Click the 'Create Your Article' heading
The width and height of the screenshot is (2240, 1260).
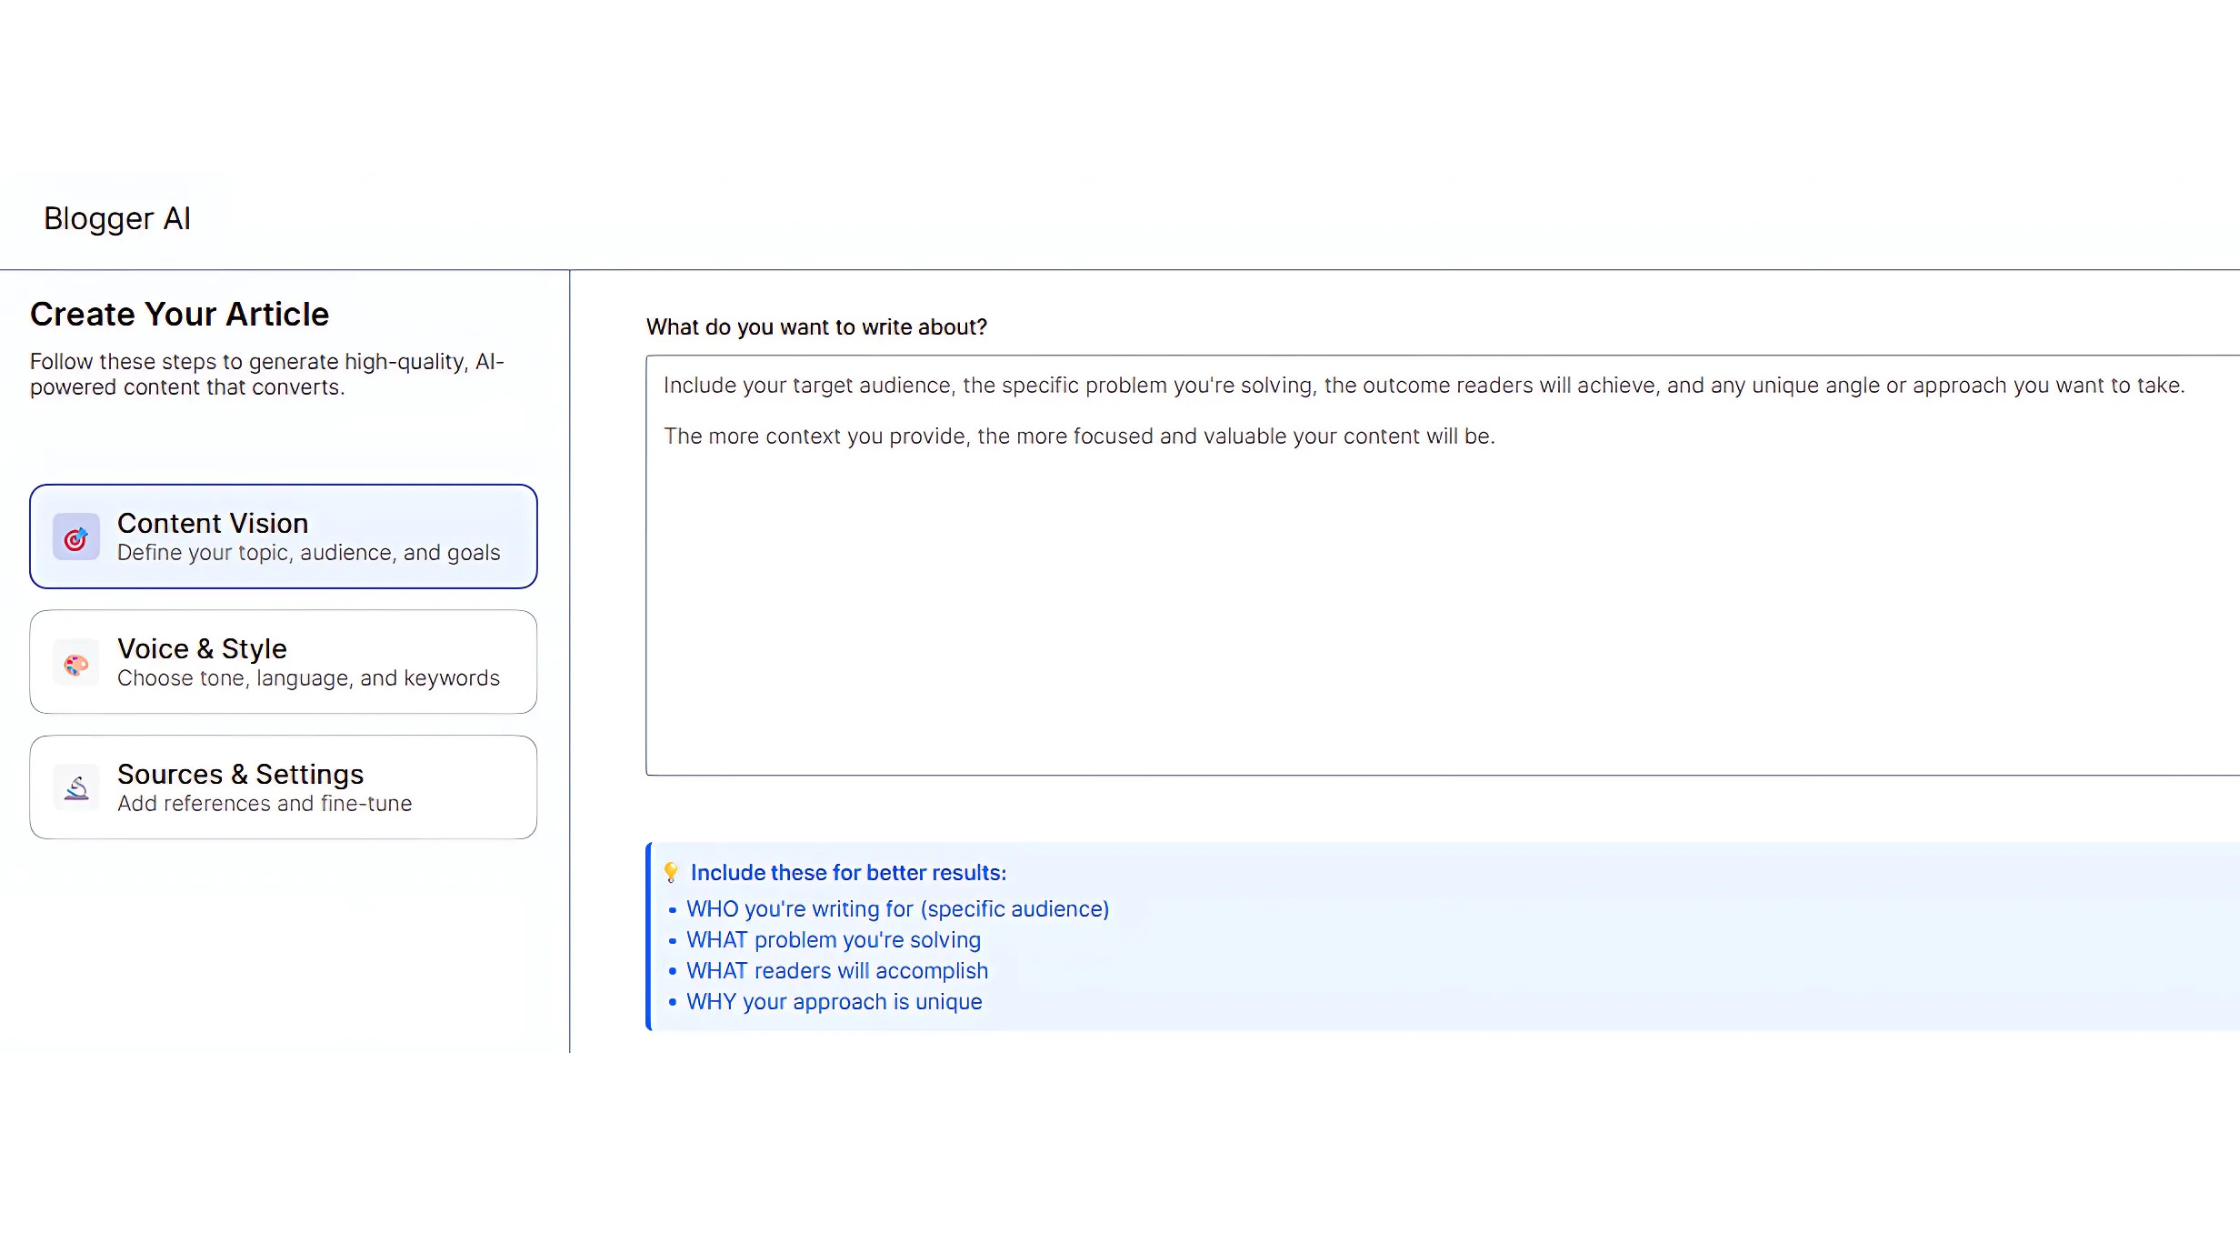click(179, 314)
